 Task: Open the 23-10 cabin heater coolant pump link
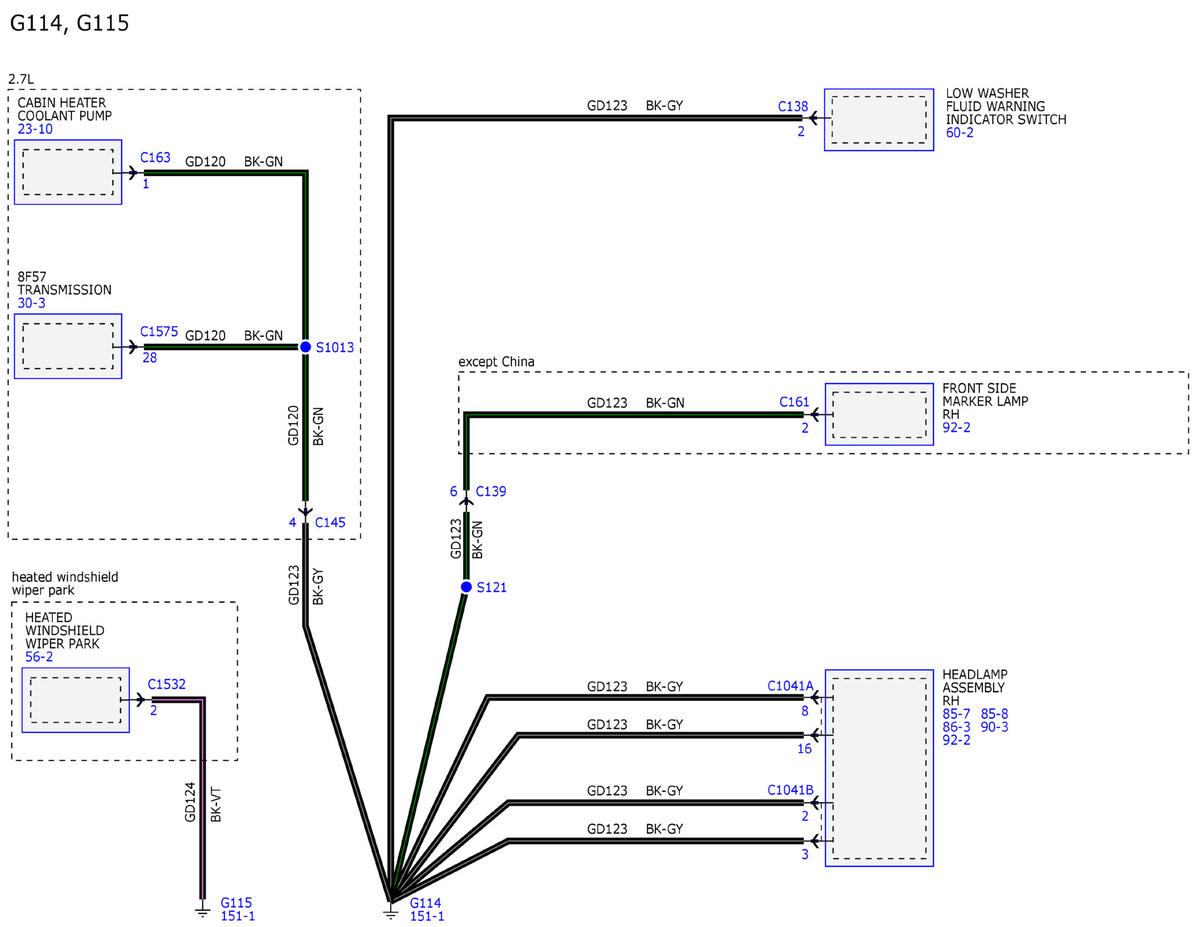coord(35,129)
